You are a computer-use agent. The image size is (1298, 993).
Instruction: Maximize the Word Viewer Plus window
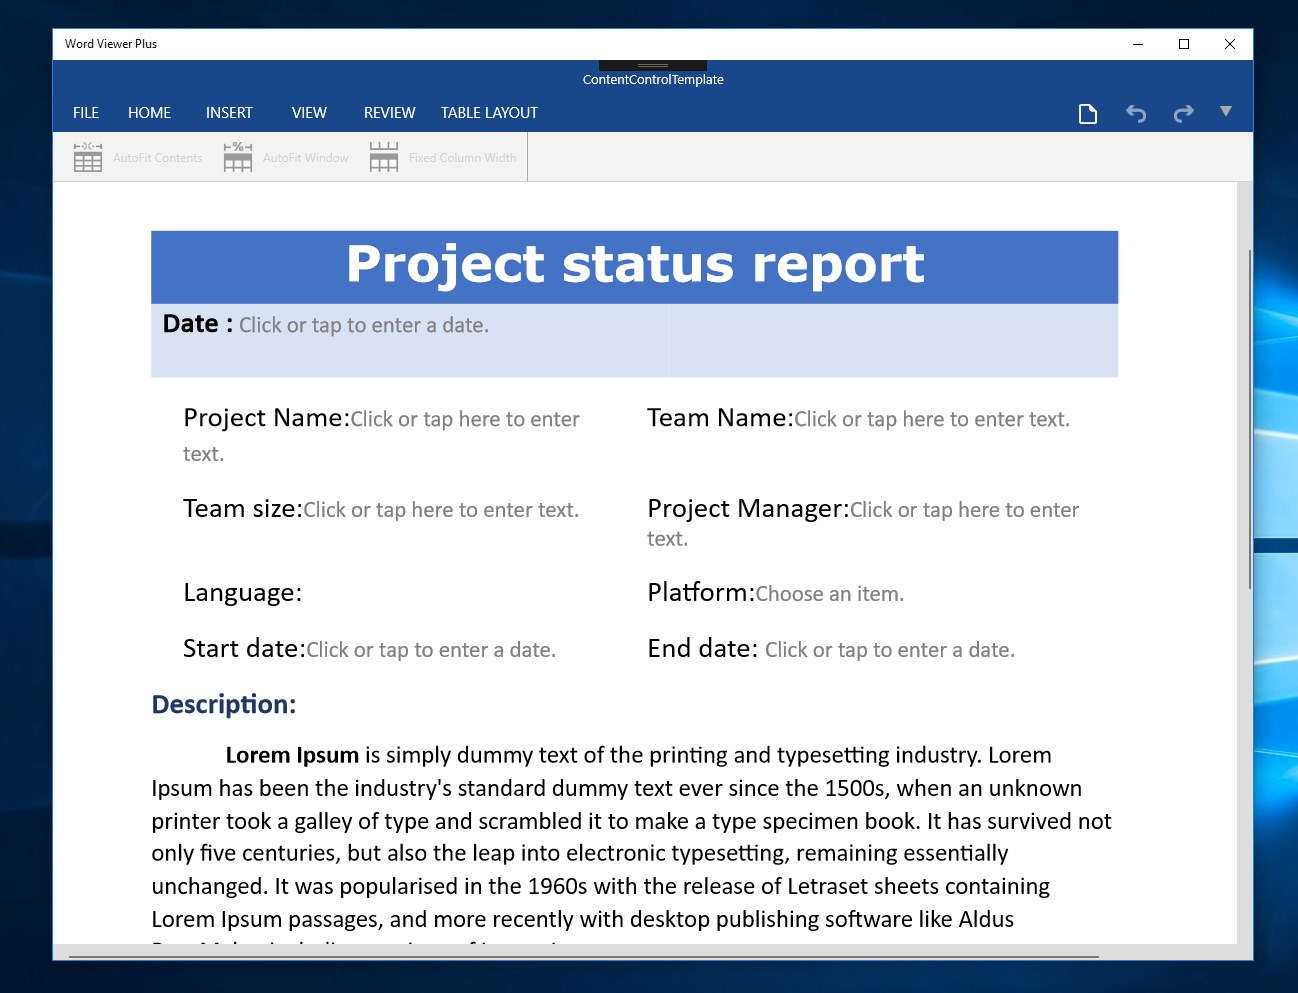point(1184,44)
